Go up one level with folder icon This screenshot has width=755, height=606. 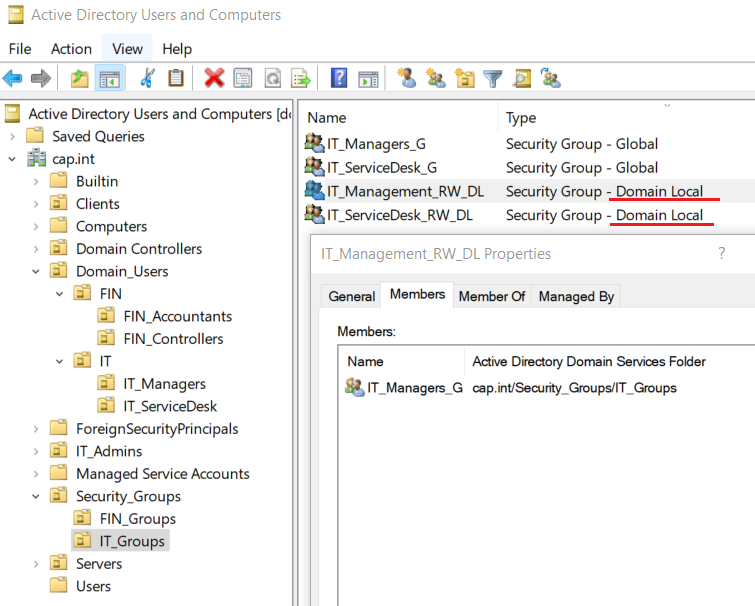[x=80, y=78]
